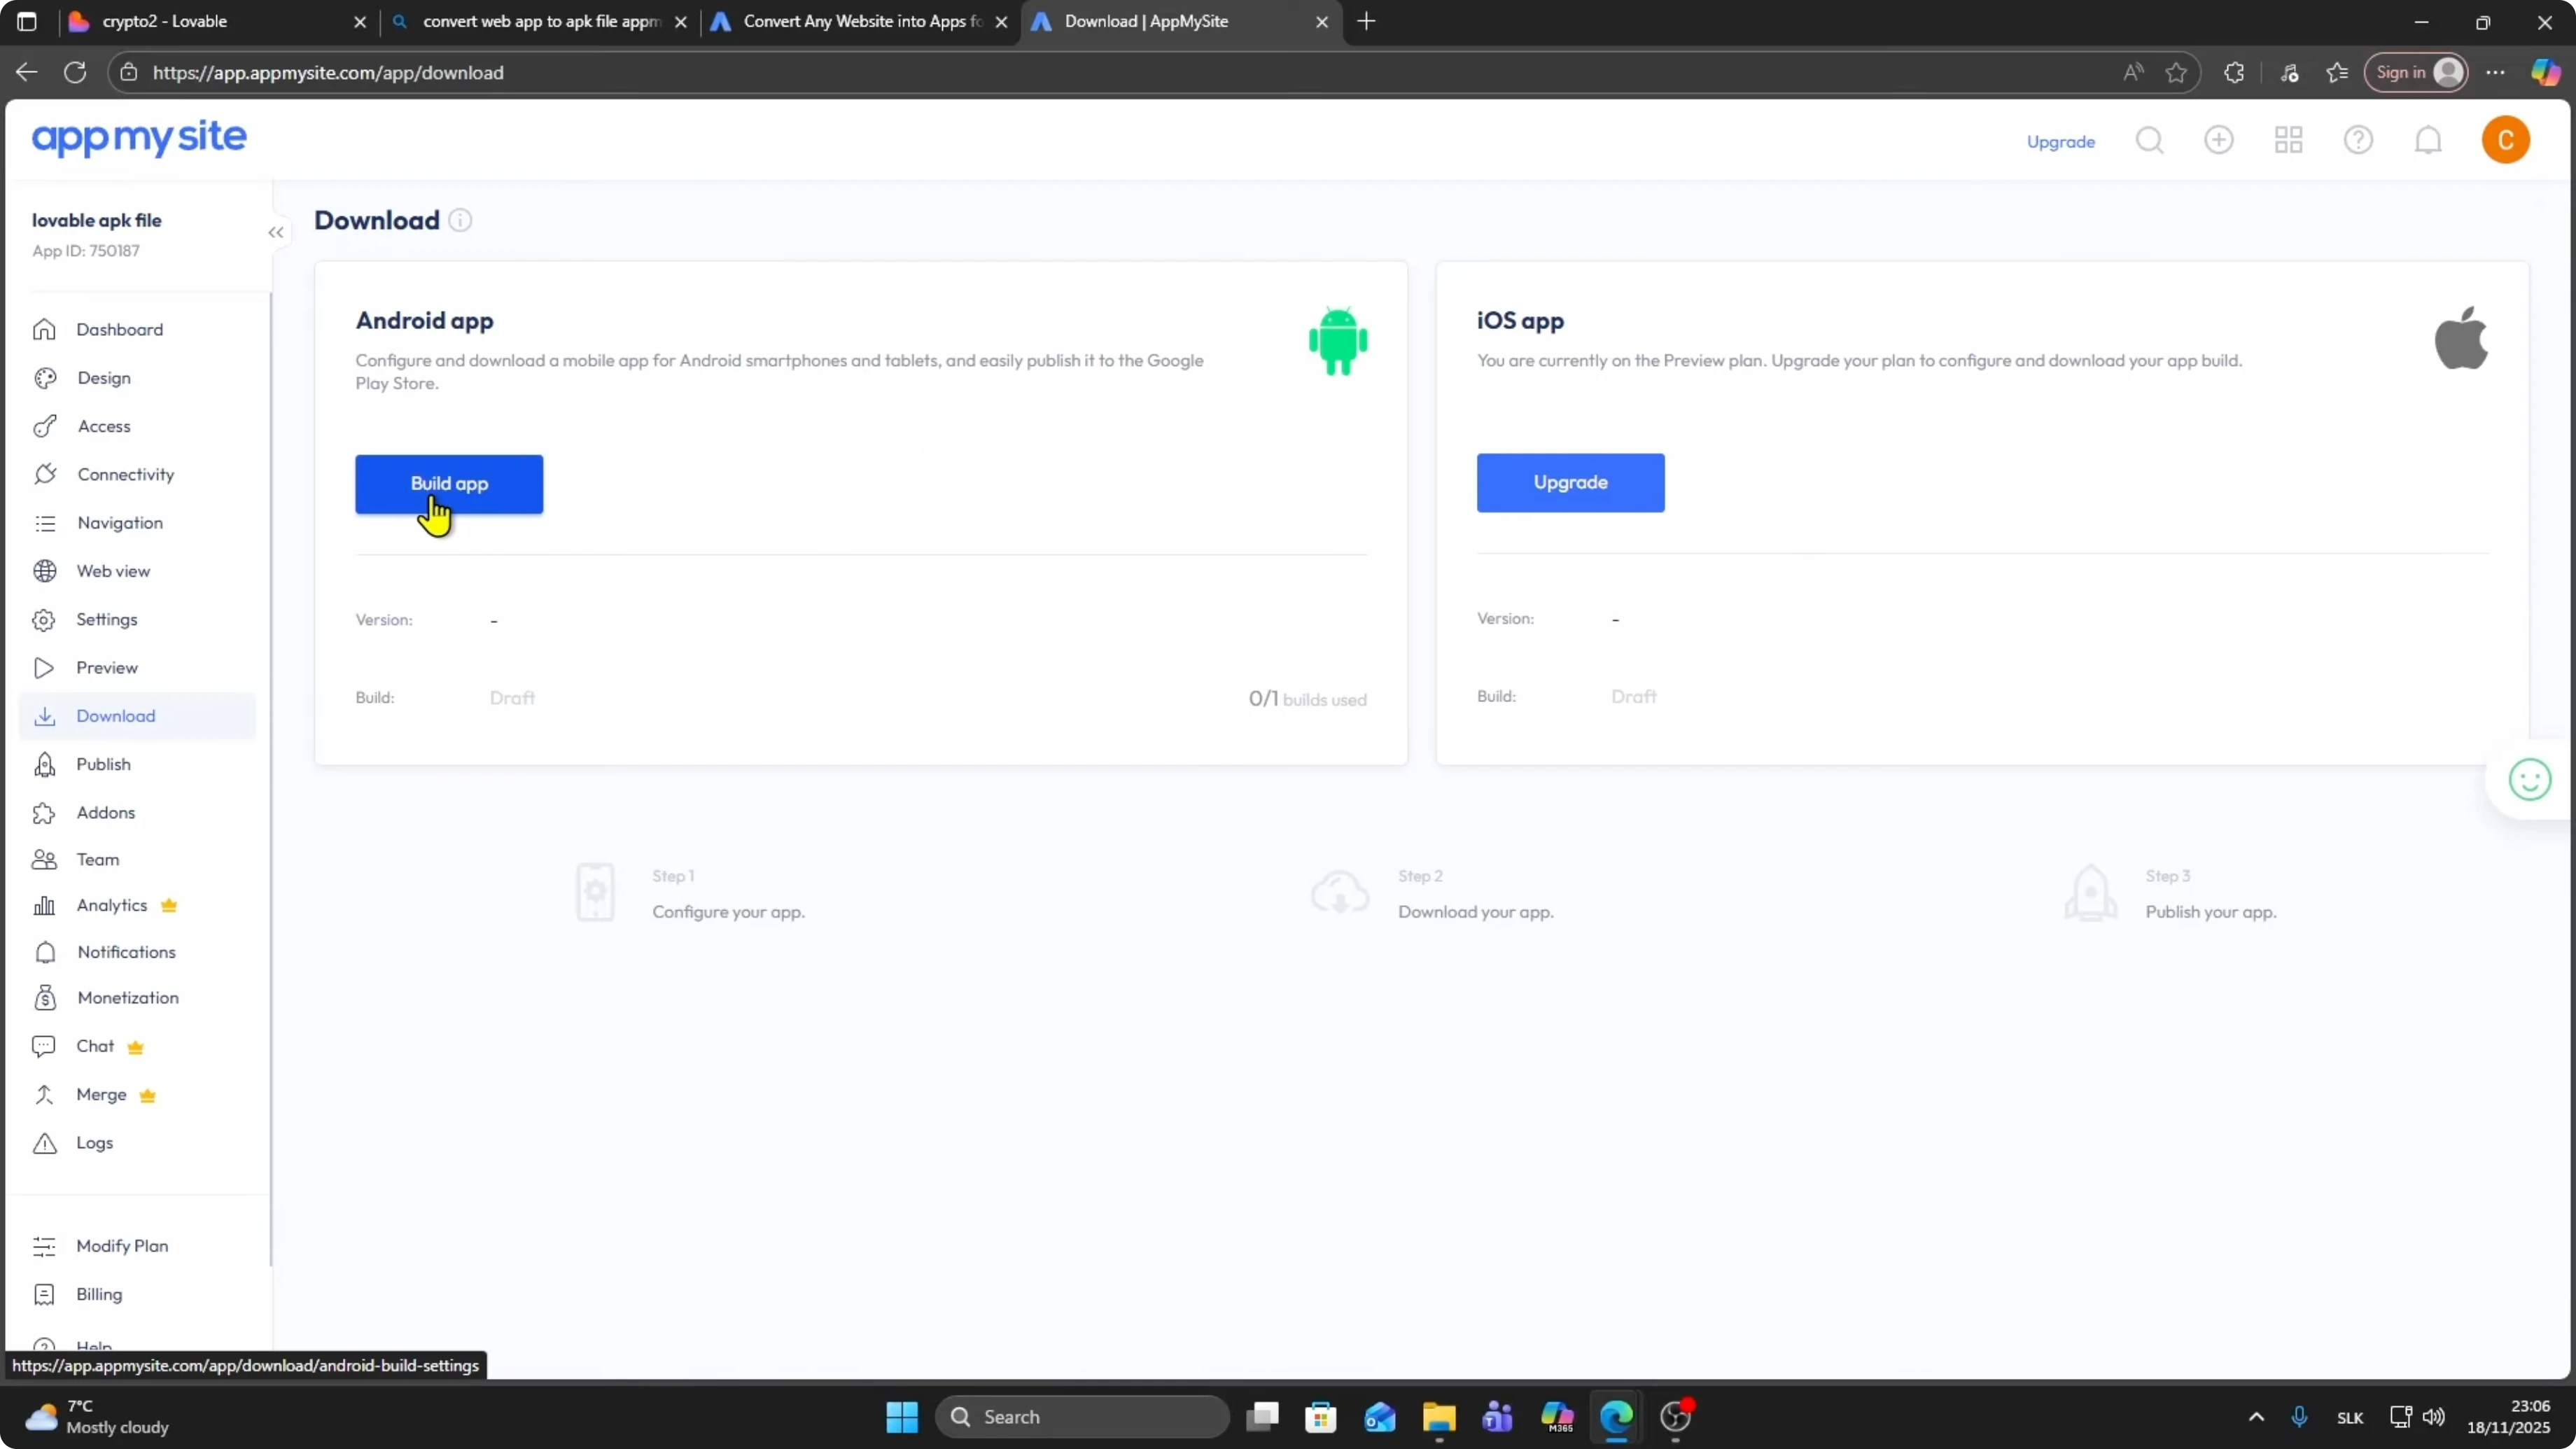Open the Upgrade link in top header

point(2060,141)
